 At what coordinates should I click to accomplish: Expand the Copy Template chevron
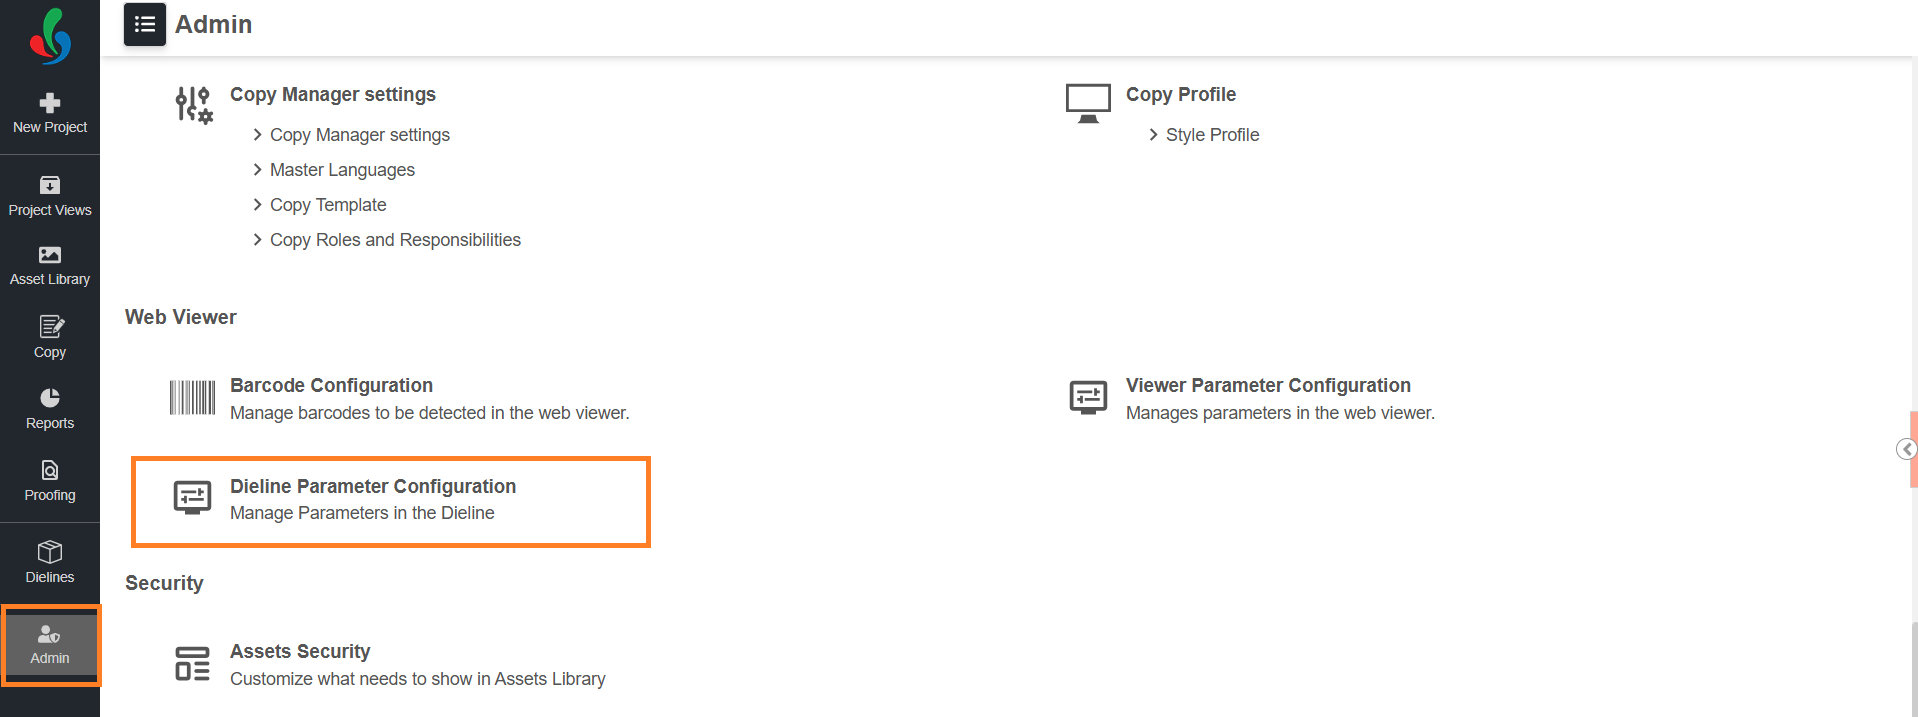(258, 205)
